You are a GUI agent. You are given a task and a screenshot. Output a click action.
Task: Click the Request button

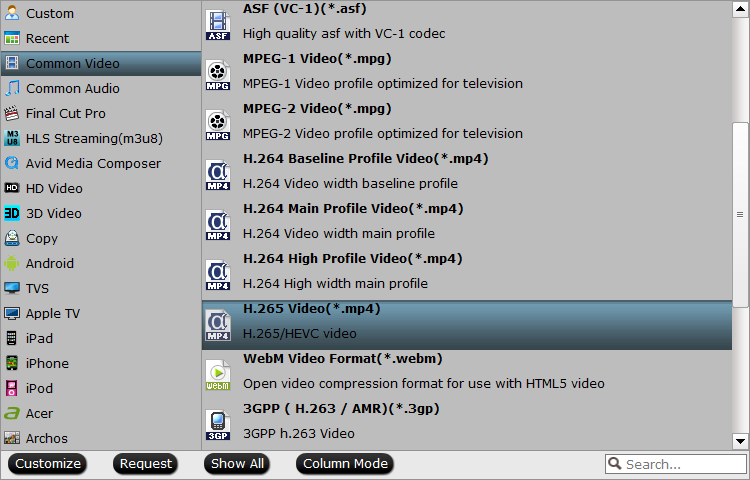(145, 464)
